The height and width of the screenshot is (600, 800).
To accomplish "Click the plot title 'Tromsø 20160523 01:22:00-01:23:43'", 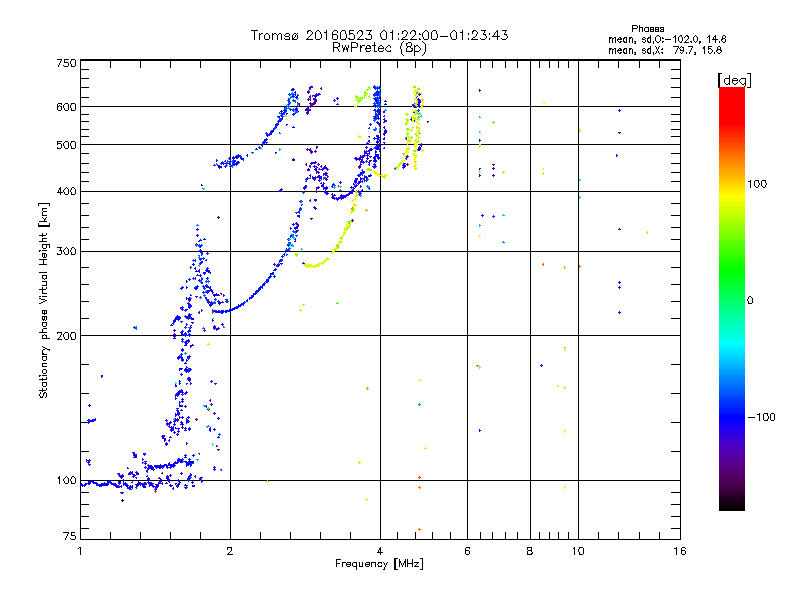I will click(379, 35).
